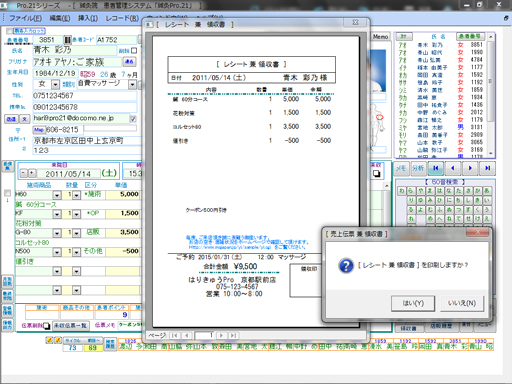Viewport: 512px width, 384px height.
Task: Toggle the checkbox left of the H60 row
Action: pos(7,193)
